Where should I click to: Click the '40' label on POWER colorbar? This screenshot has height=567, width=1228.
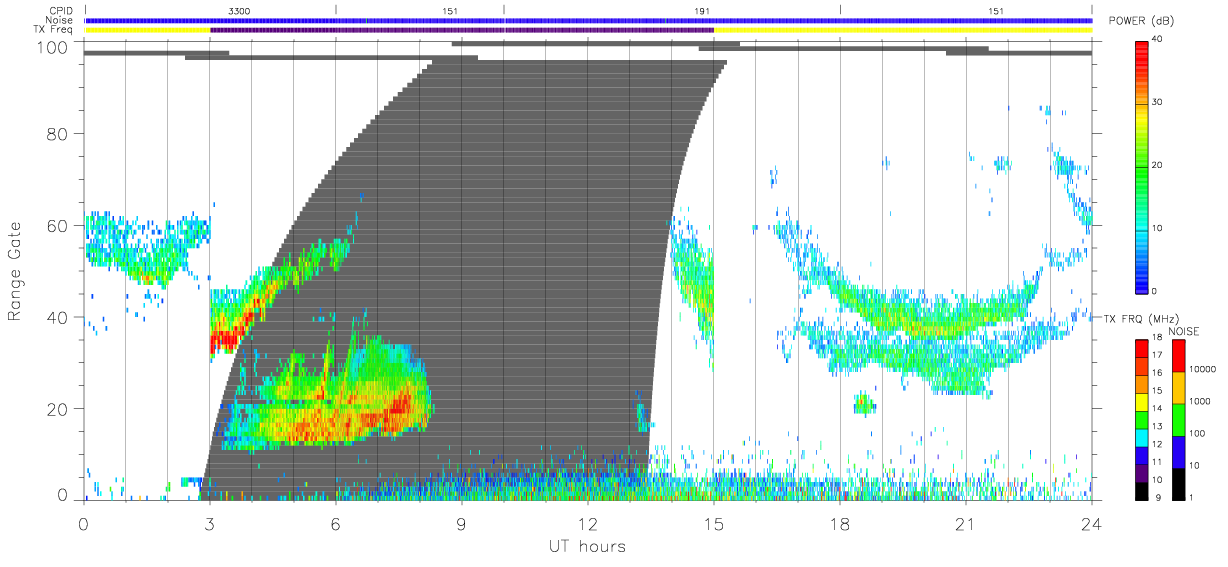click(1159, 39)
